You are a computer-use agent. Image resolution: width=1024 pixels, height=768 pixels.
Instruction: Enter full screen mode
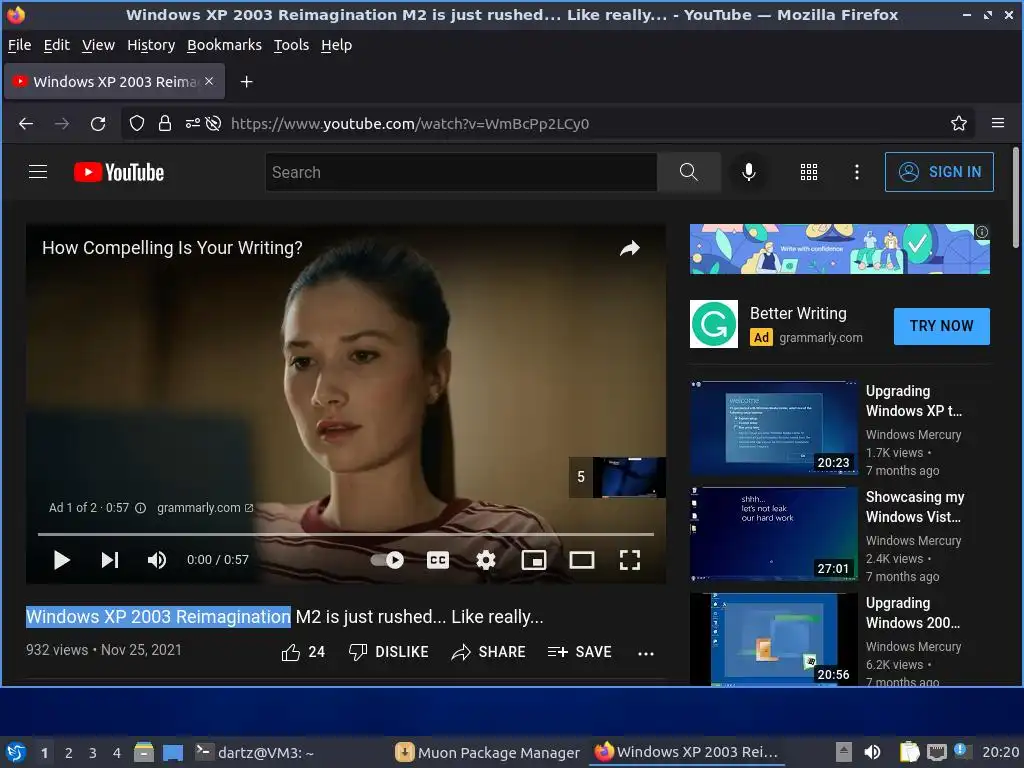pos(630,560)
